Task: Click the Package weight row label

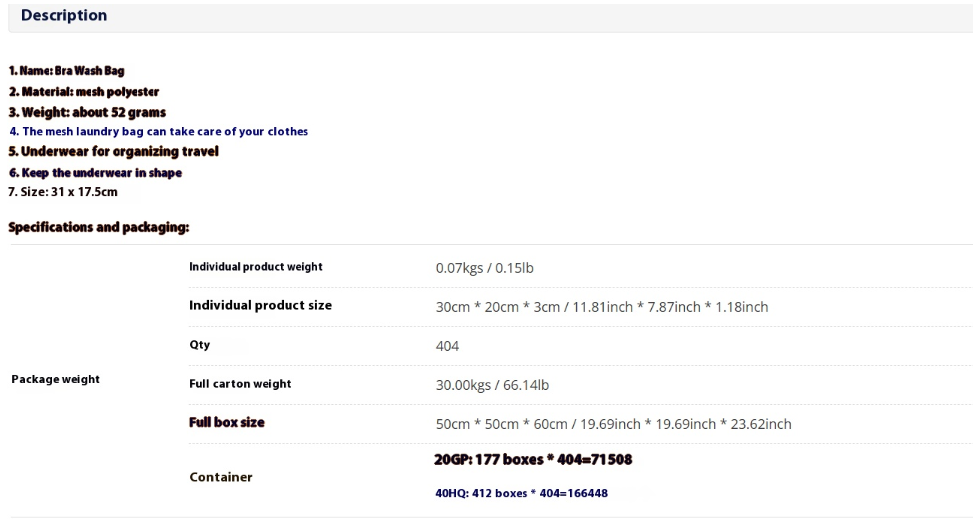Action: pyautogui.click(x=55, y=379)
